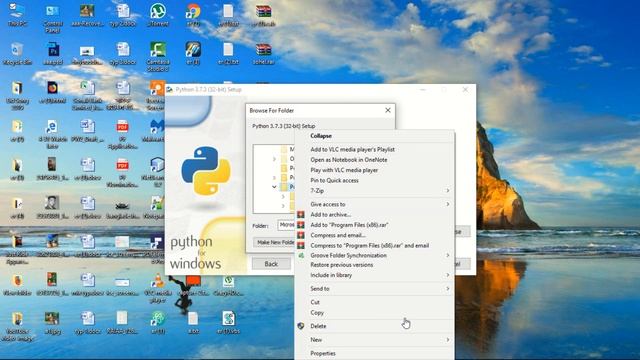Select the Google Chrome desktop shortcut
Viewport: 640px width, 360px height.
click(x=193, y=15)
